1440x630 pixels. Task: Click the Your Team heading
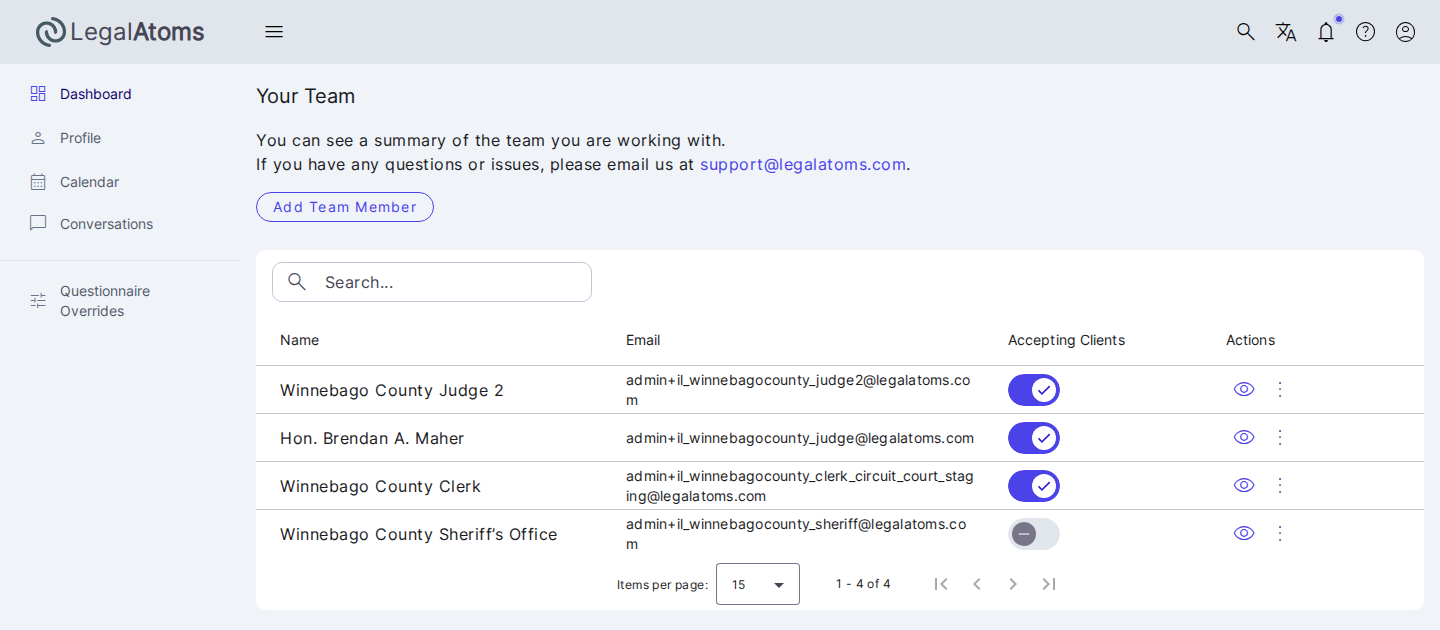(305, 96)
